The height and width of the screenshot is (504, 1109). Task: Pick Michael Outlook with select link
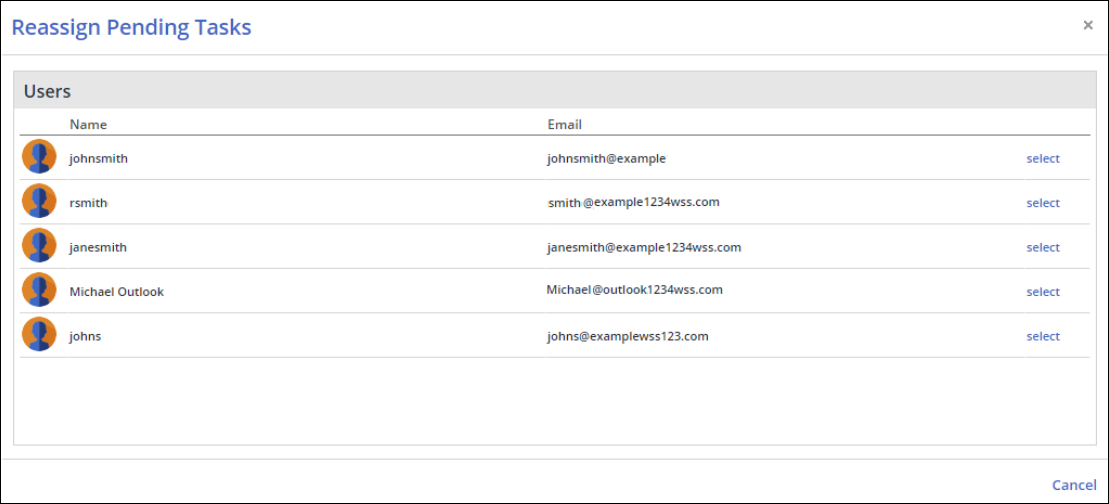1042,292
